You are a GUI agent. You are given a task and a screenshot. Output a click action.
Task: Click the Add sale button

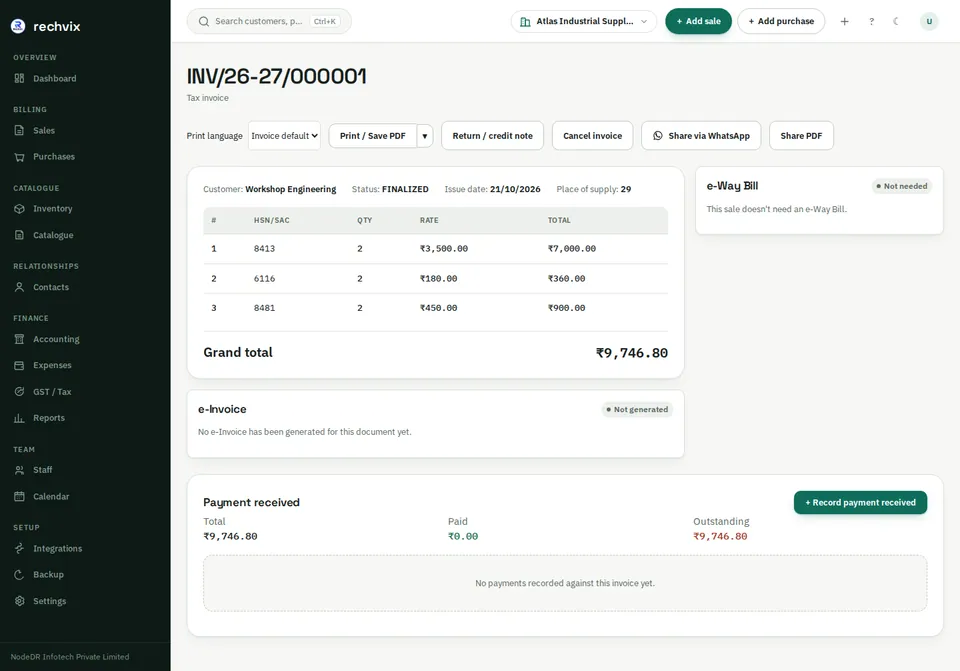coord(698,21)
